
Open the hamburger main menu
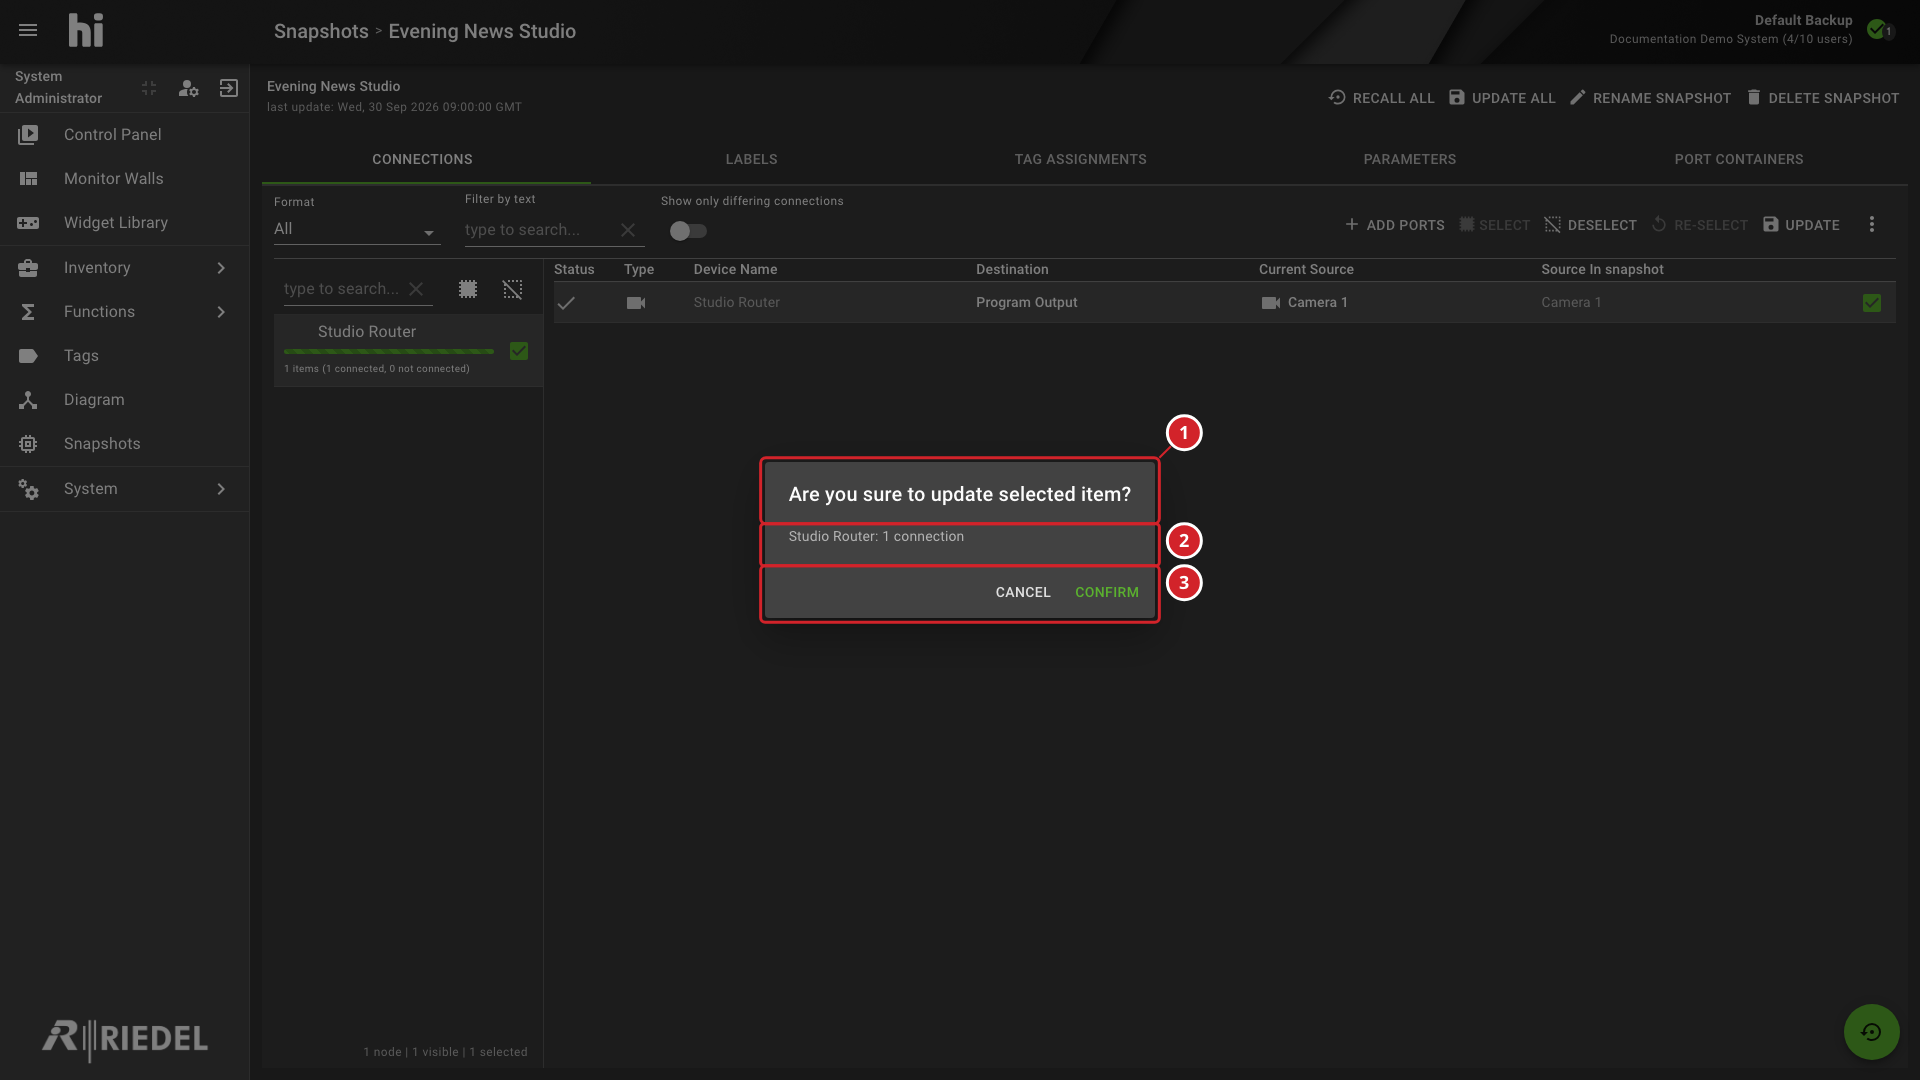coord(28,30)
